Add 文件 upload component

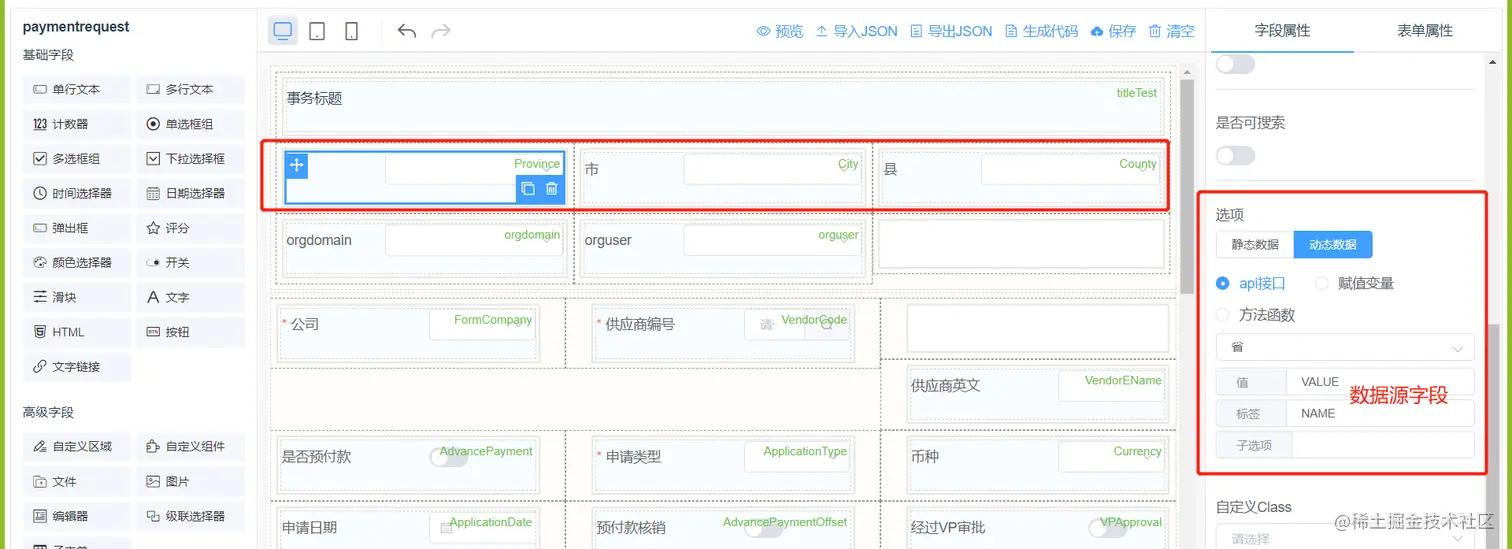(77, 481)
